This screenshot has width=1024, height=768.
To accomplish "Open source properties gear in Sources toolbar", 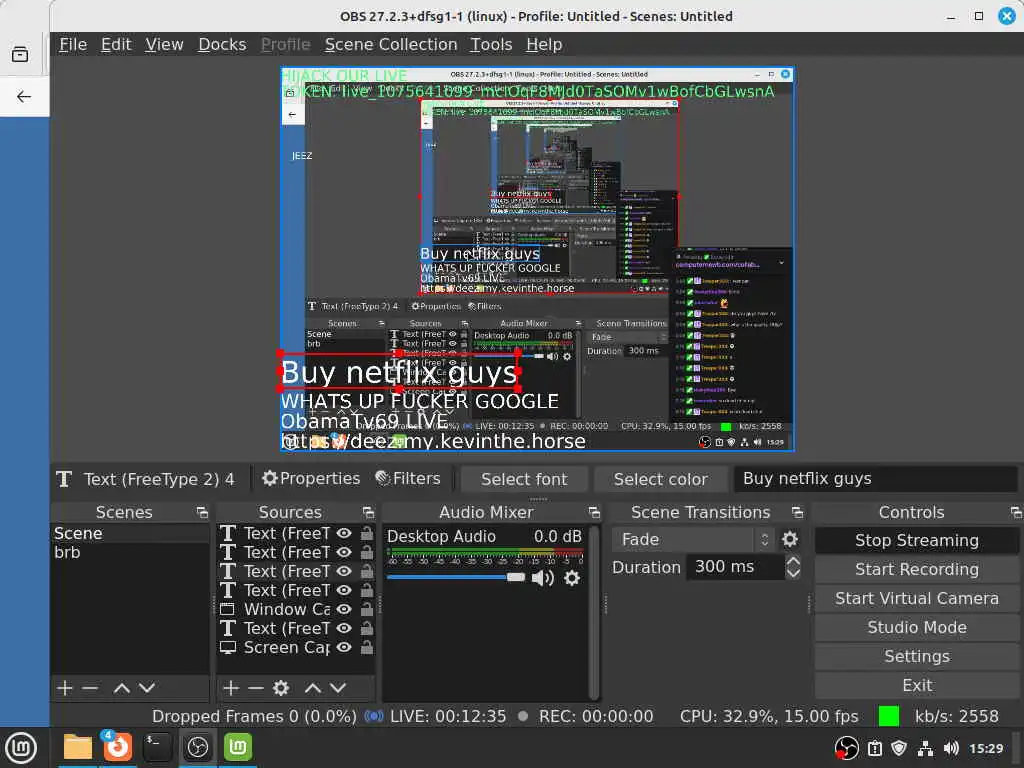I will coord(281,688).
